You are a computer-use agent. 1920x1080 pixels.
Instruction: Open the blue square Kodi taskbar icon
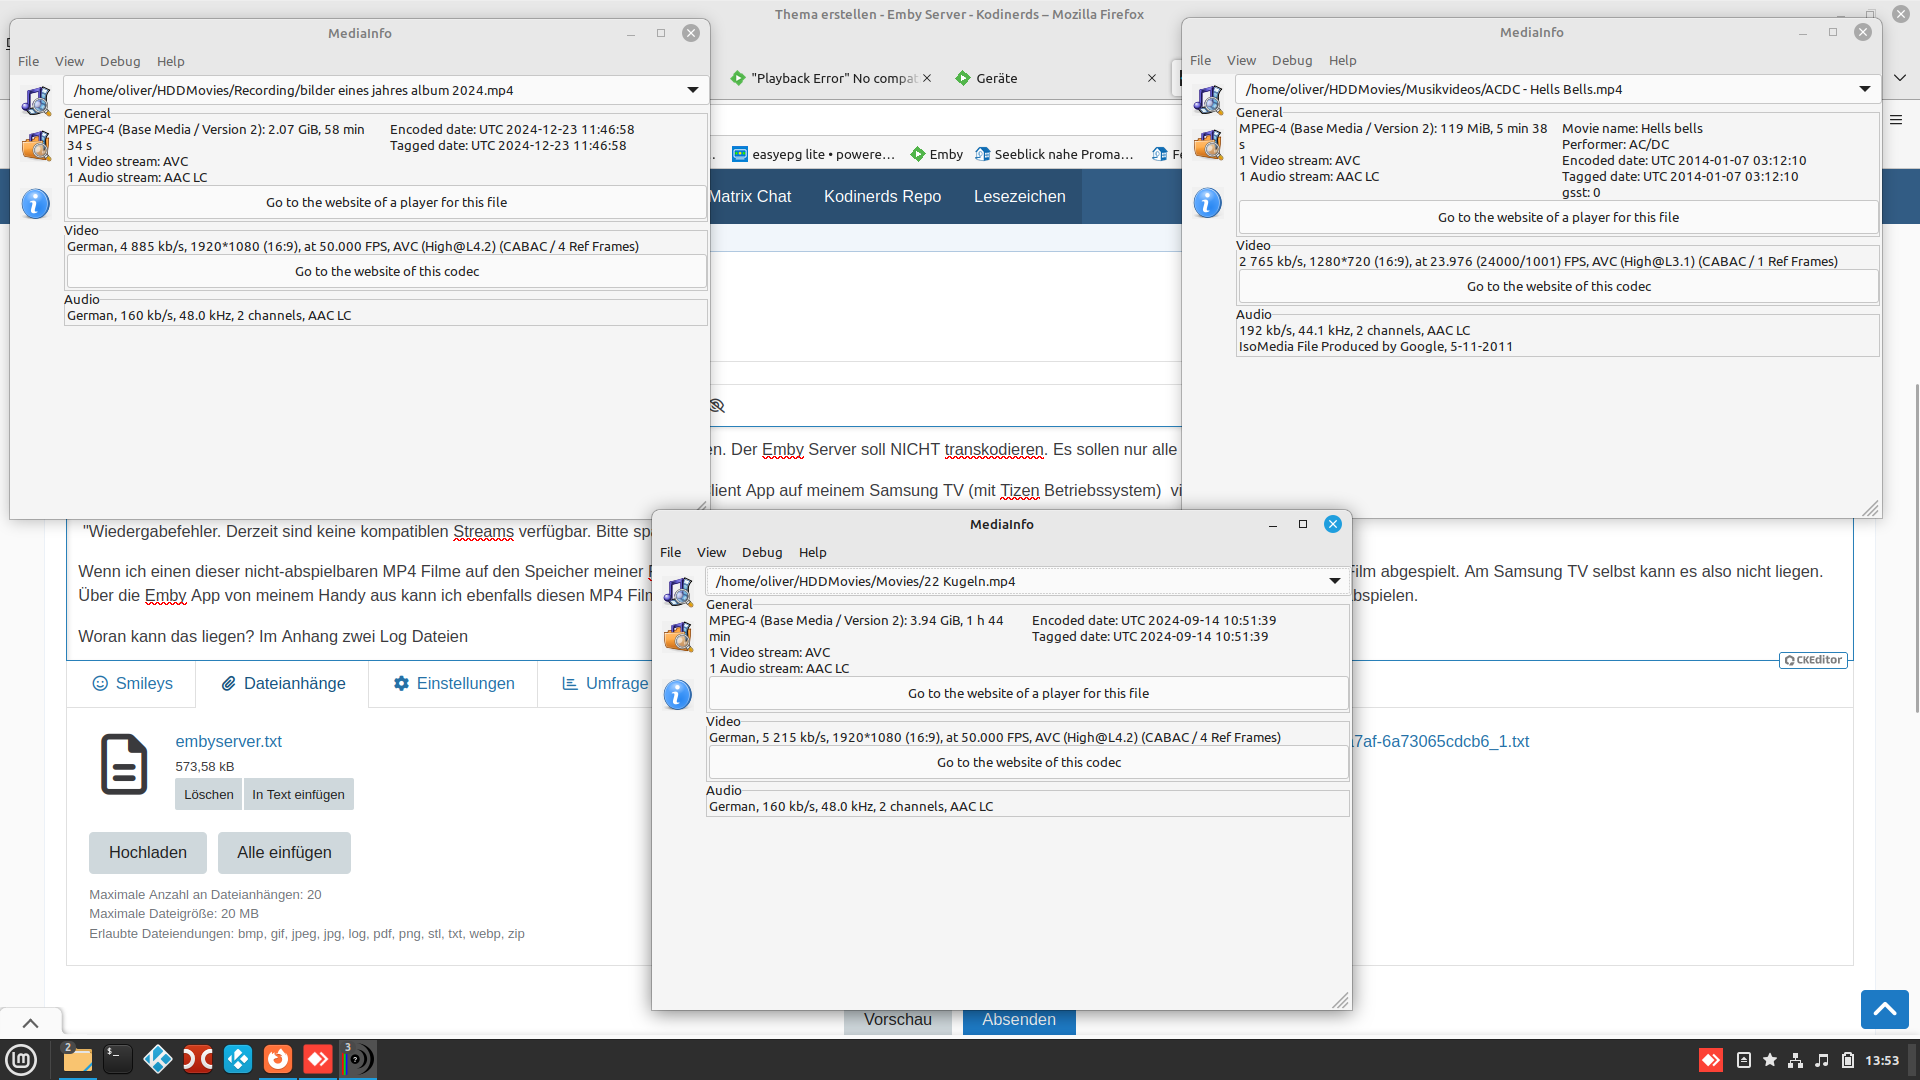[x=238, y=1059]
